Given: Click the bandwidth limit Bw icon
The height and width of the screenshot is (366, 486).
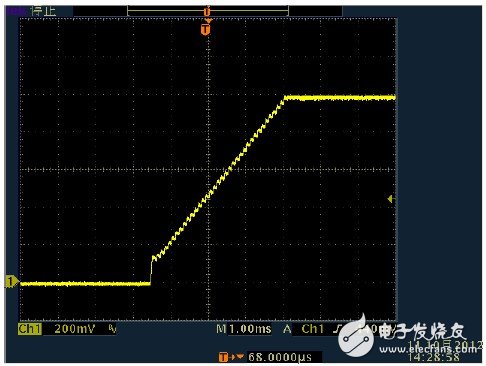Looking at the screenshot, I should 112,329.
